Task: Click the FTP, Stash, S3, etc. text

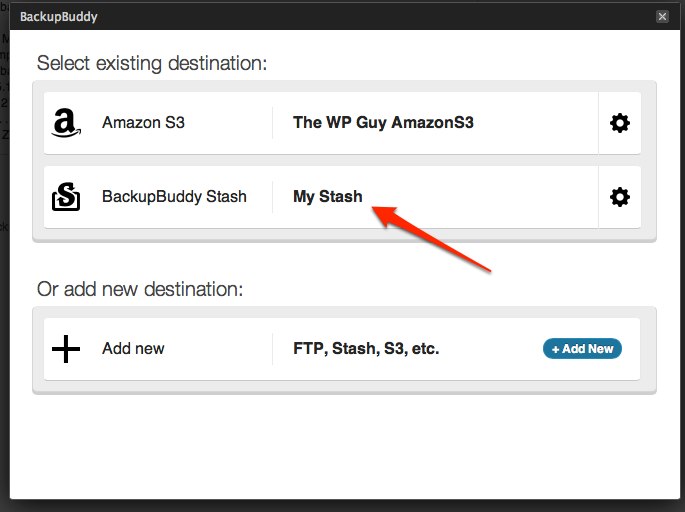Action: point(366,349)
